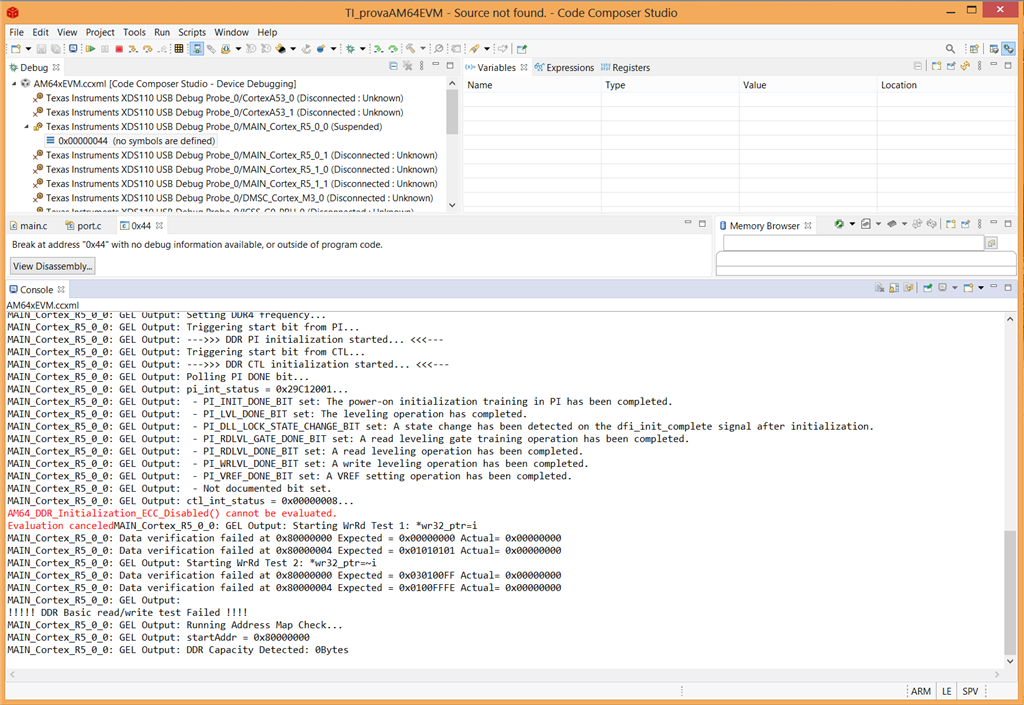Screen dimensions: 1024x705
Task: Click the Go button beside memory address field
Action: (x=991, y=242)
